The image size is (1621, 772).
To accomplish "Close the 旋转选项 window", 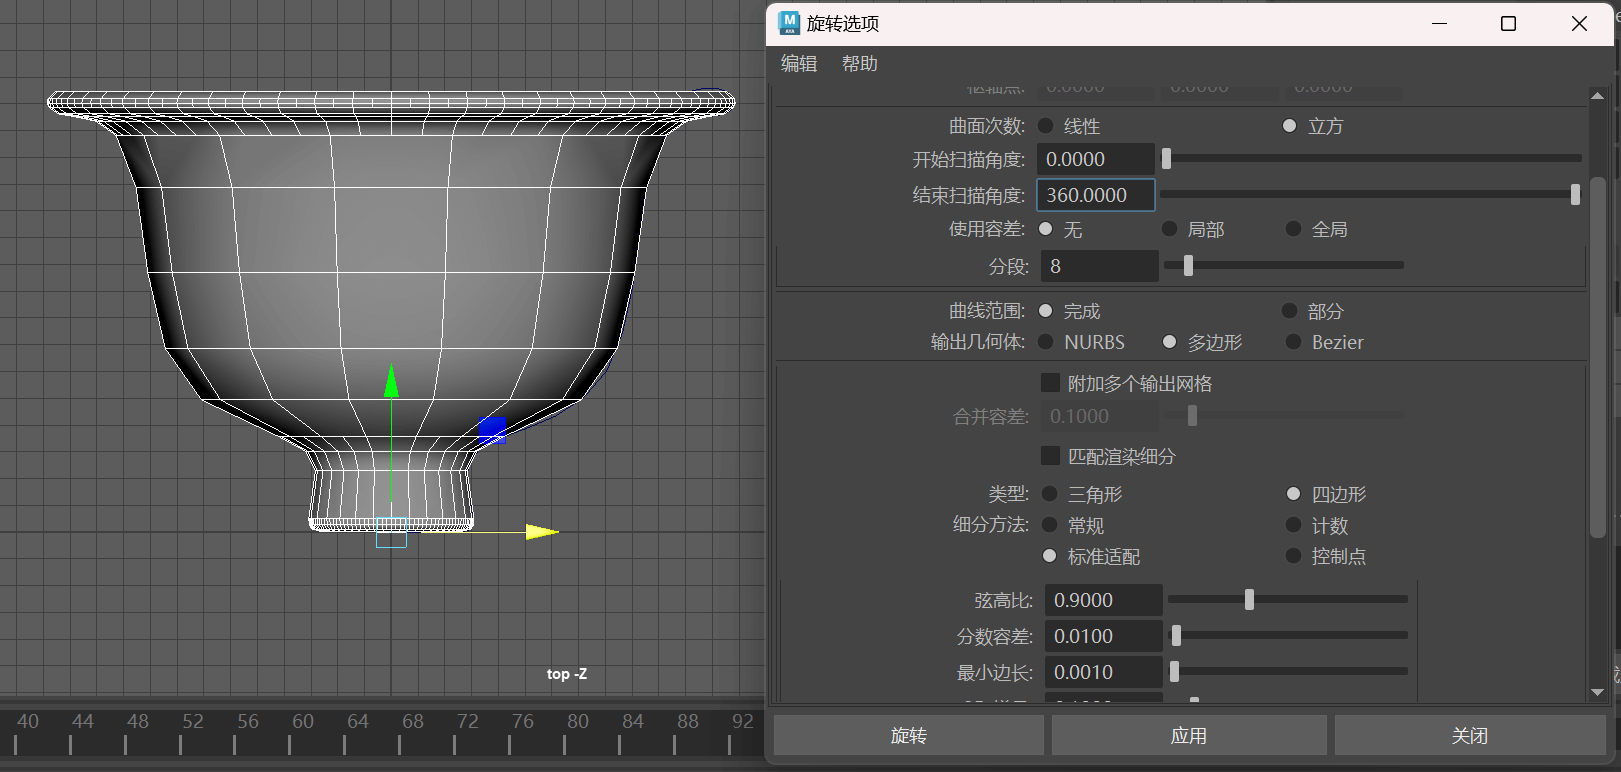I will (1579, 23).
